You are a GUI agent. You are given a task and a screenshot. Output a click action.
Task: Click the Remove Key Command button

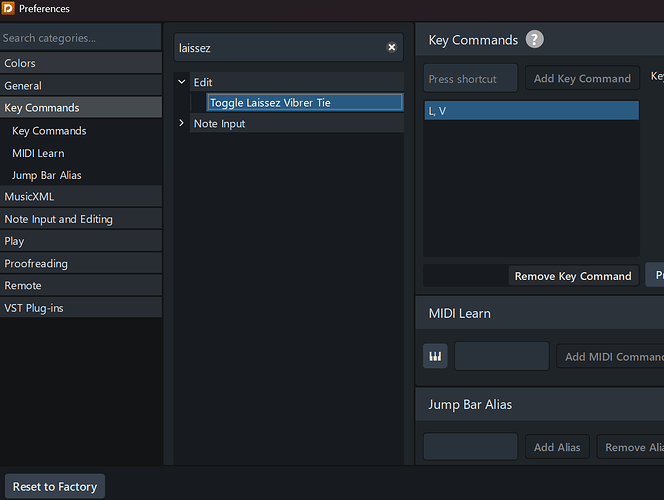573,276
